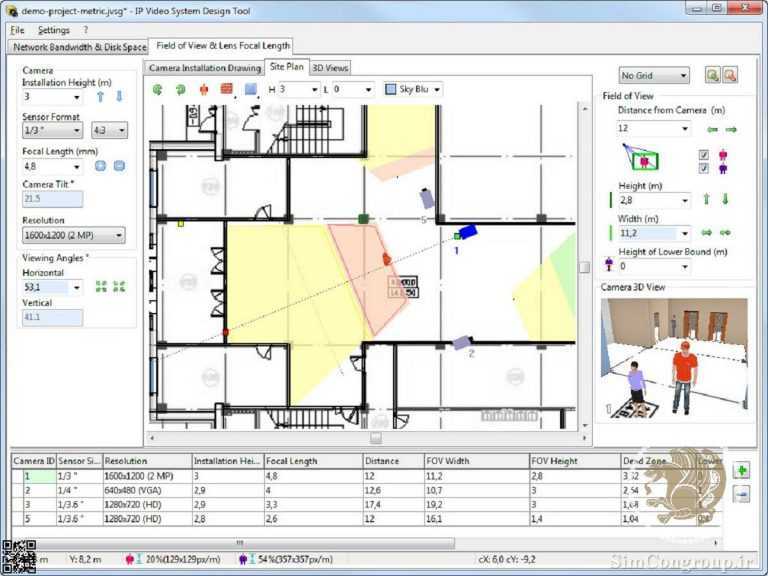Viewport: 768px width, 576px height.
Task: Toggle the purple person figure checkbox
Action: 704,168
